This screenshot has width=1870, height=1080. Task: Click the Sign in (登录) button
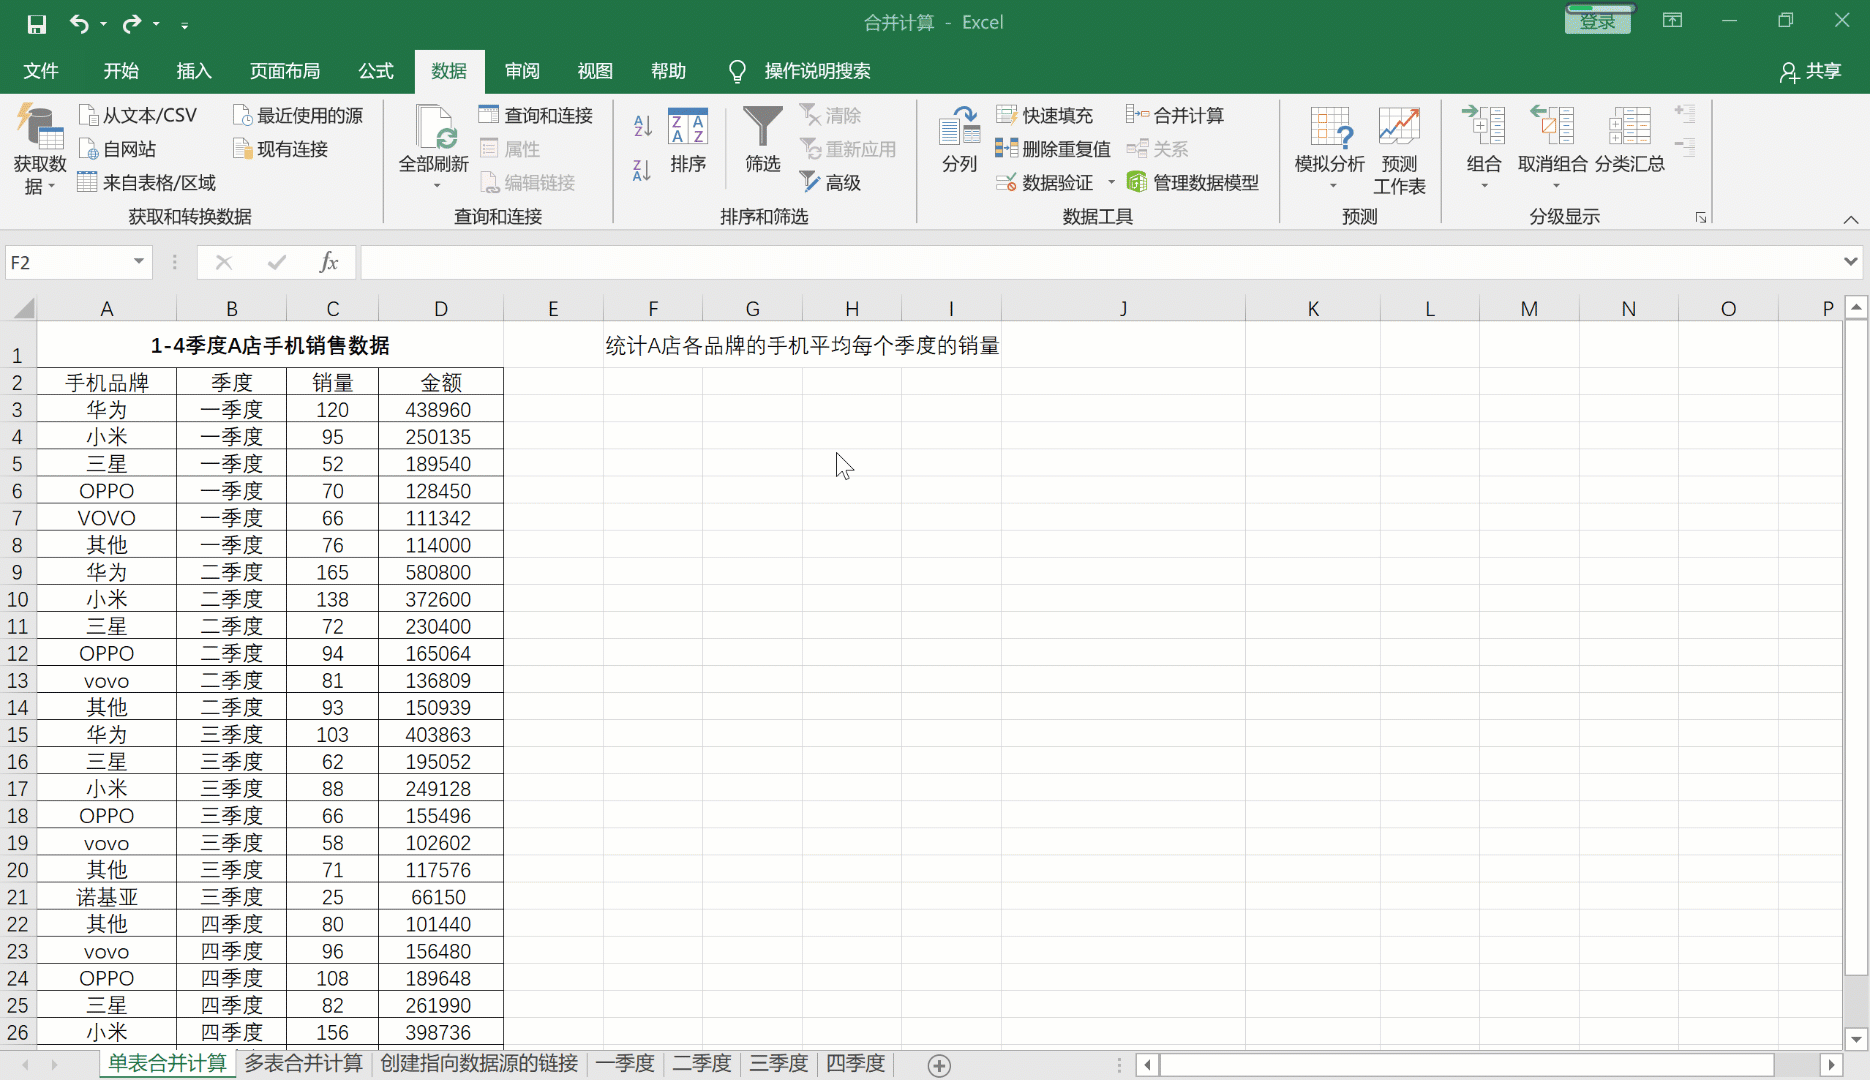(x=1597, y=21)
